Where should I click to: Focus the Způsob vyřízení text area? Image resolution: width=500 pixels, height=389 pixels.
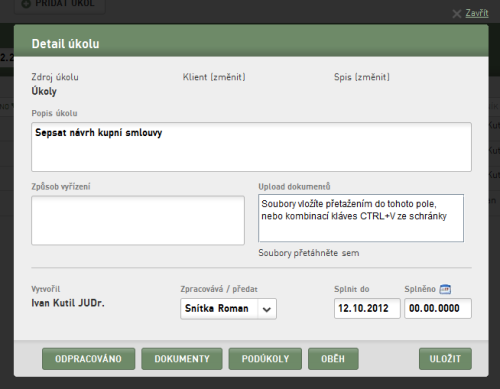[x=138, y=220]
